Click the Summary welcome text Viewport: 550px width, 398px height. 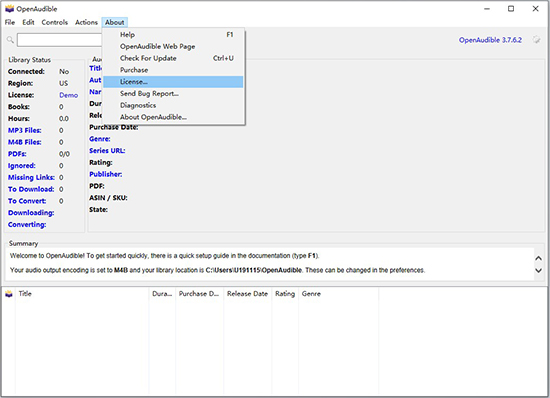point(165,256)
